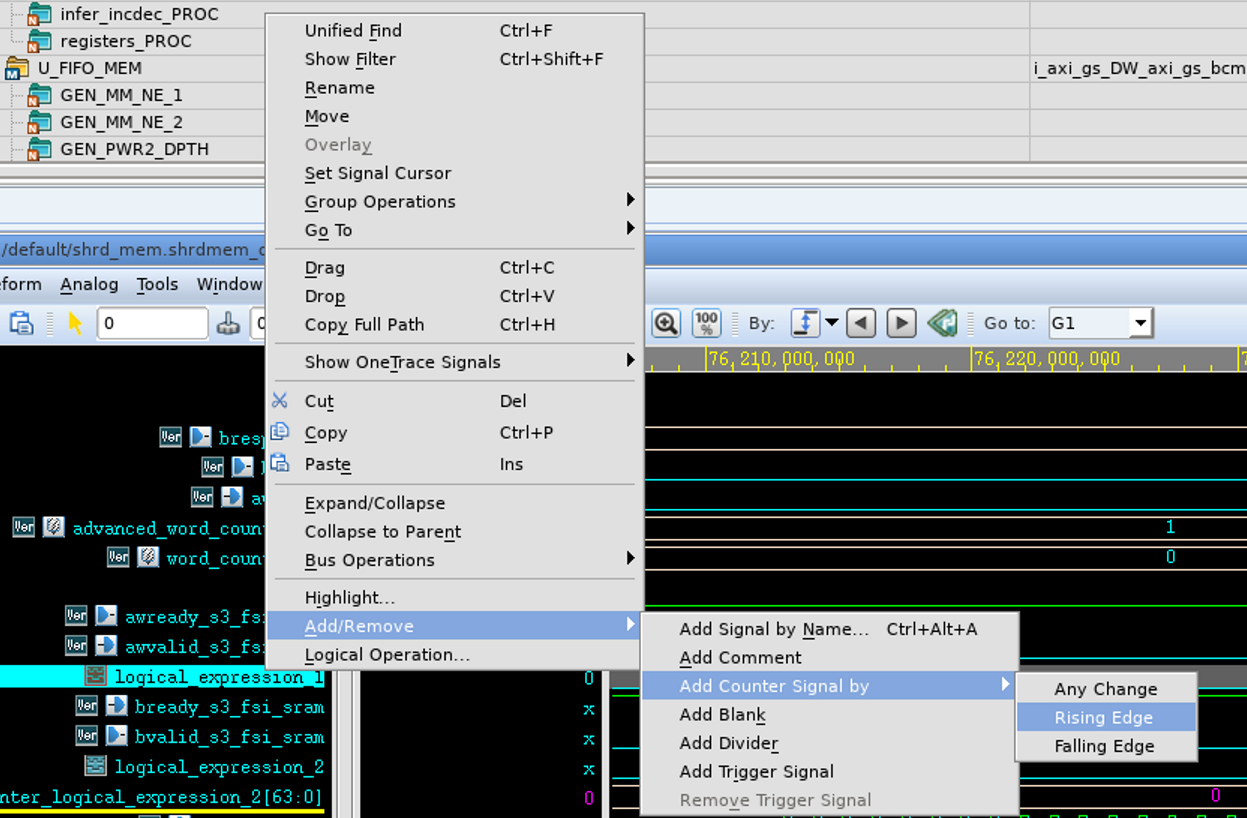Screen dimensions: 1247x818
Task: Click the logical_expression_2 signal icon
Action: (x=96, y=766)
